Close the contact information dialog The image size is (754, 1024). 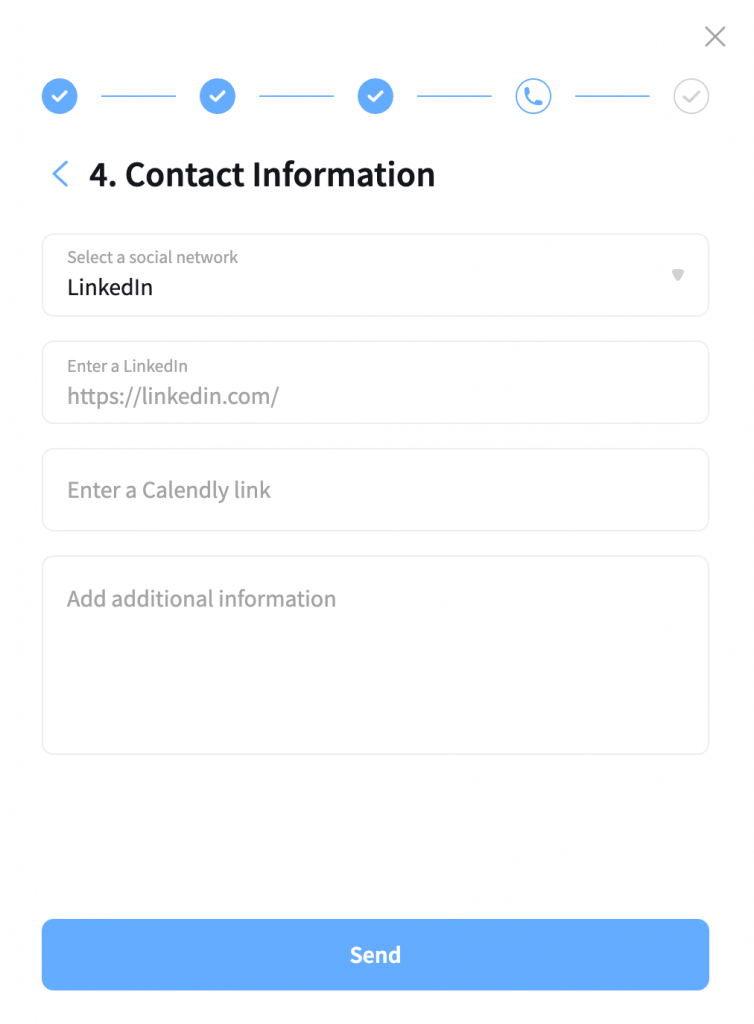pos(715,37)
